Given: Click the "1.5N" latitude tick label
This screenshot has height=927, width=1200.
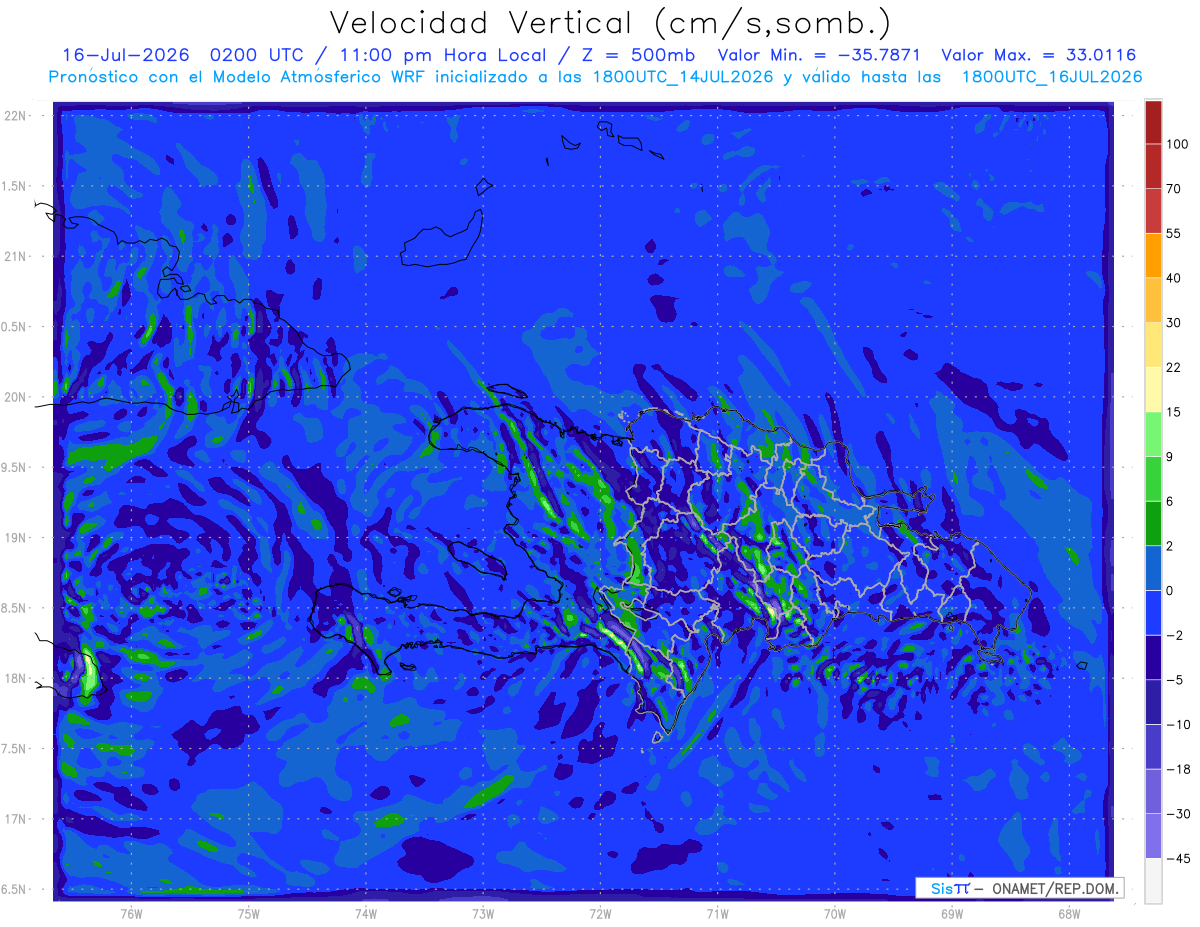Looking at the screenshot, I should click(14, 186).
